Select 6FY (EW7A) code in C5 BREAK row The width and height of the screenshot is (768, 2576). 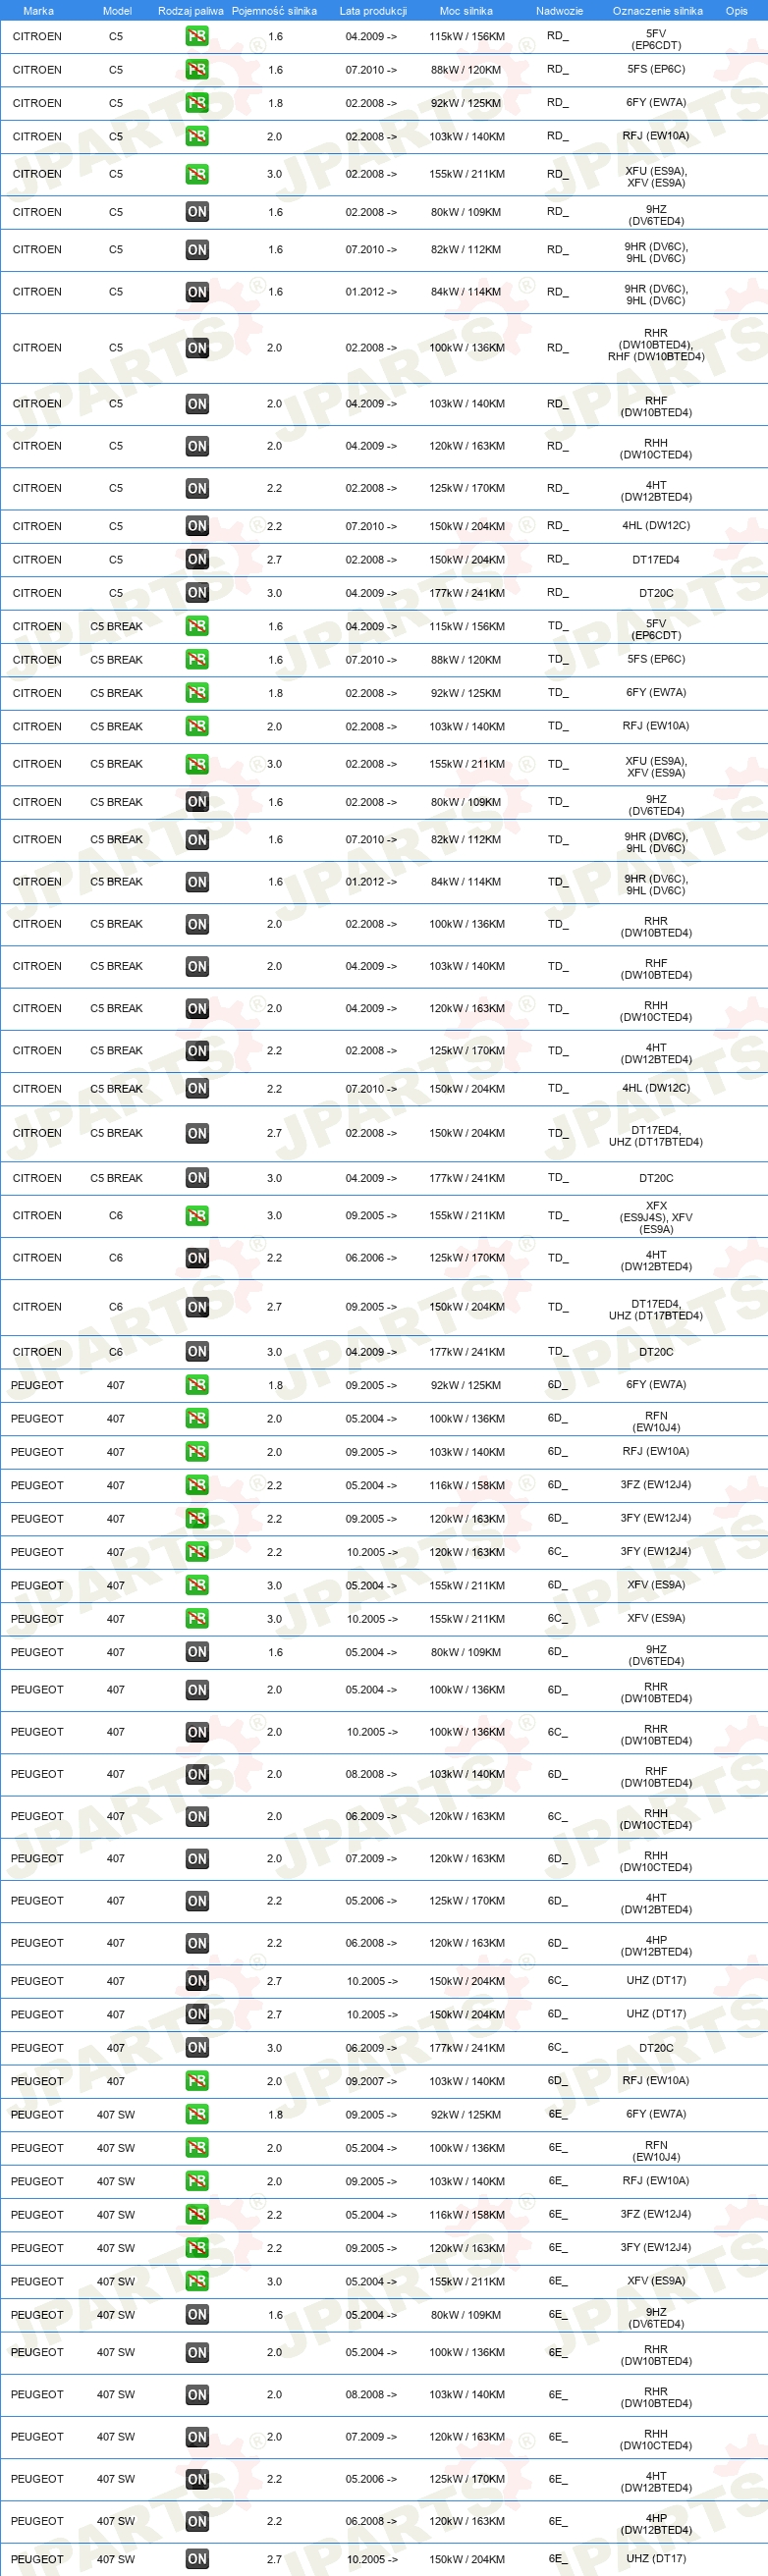pyautogui.click(x=656, y=693)
